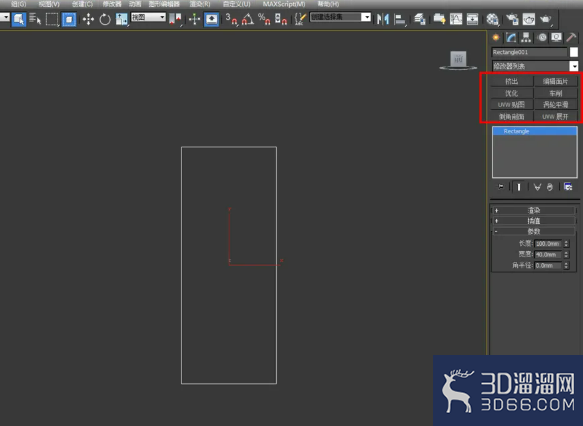This screenshot has width=583, height=426.
Task: Apply the UVW 贴图 modifier
Action: pos(512,105)
